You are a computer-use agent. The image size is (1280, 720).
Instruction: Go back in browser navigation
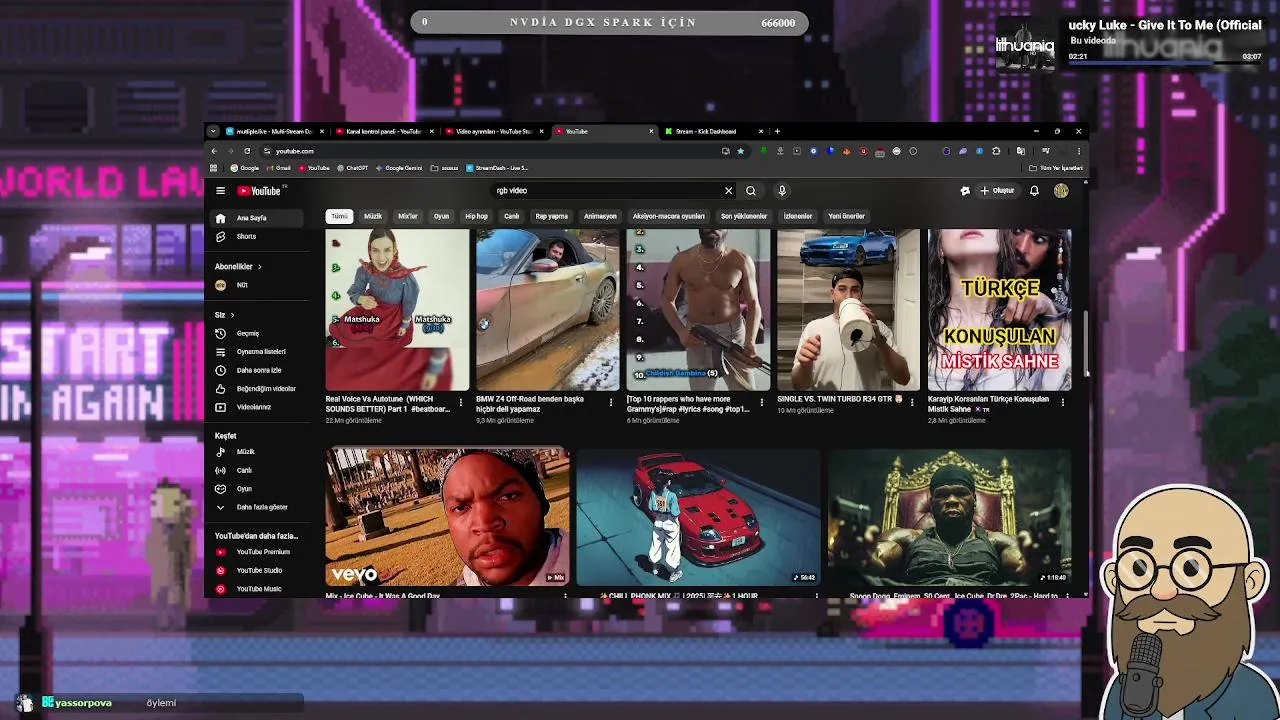pyautogui.click(x=214, y=151)
